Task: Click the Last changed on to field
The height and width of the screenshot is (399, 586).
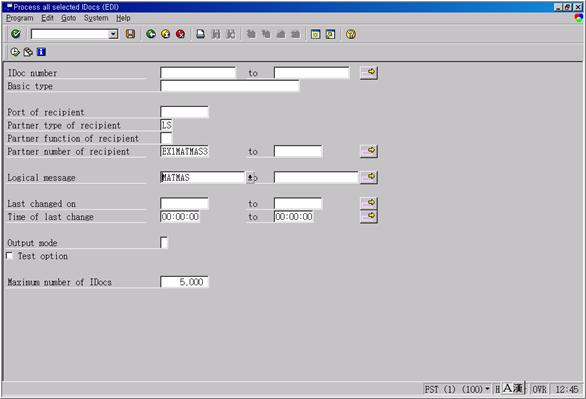Action: [298, 204]
